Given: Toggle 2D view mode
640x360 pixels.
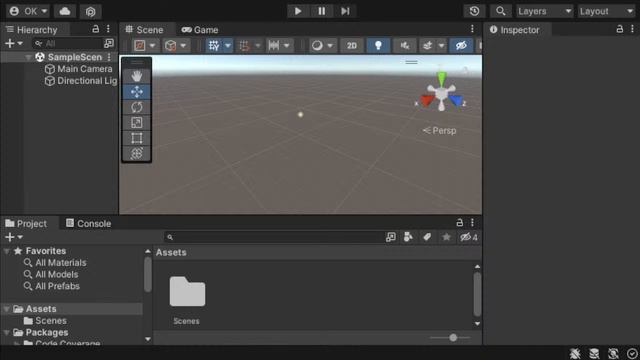Looking at the screenshot, I should coord(352,46).
